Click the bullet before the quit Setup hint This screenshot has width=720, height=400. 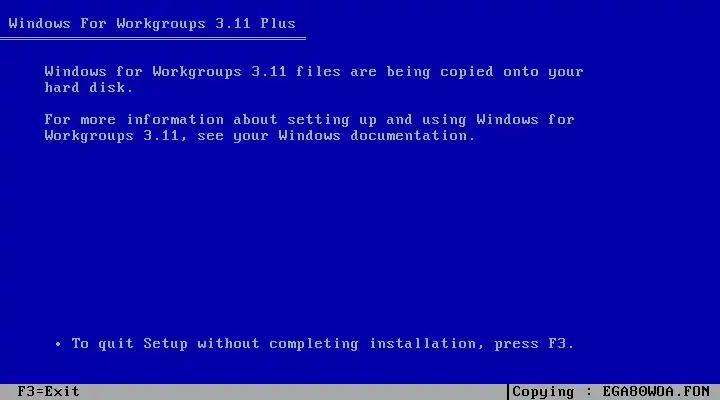(x=58, y=344)
